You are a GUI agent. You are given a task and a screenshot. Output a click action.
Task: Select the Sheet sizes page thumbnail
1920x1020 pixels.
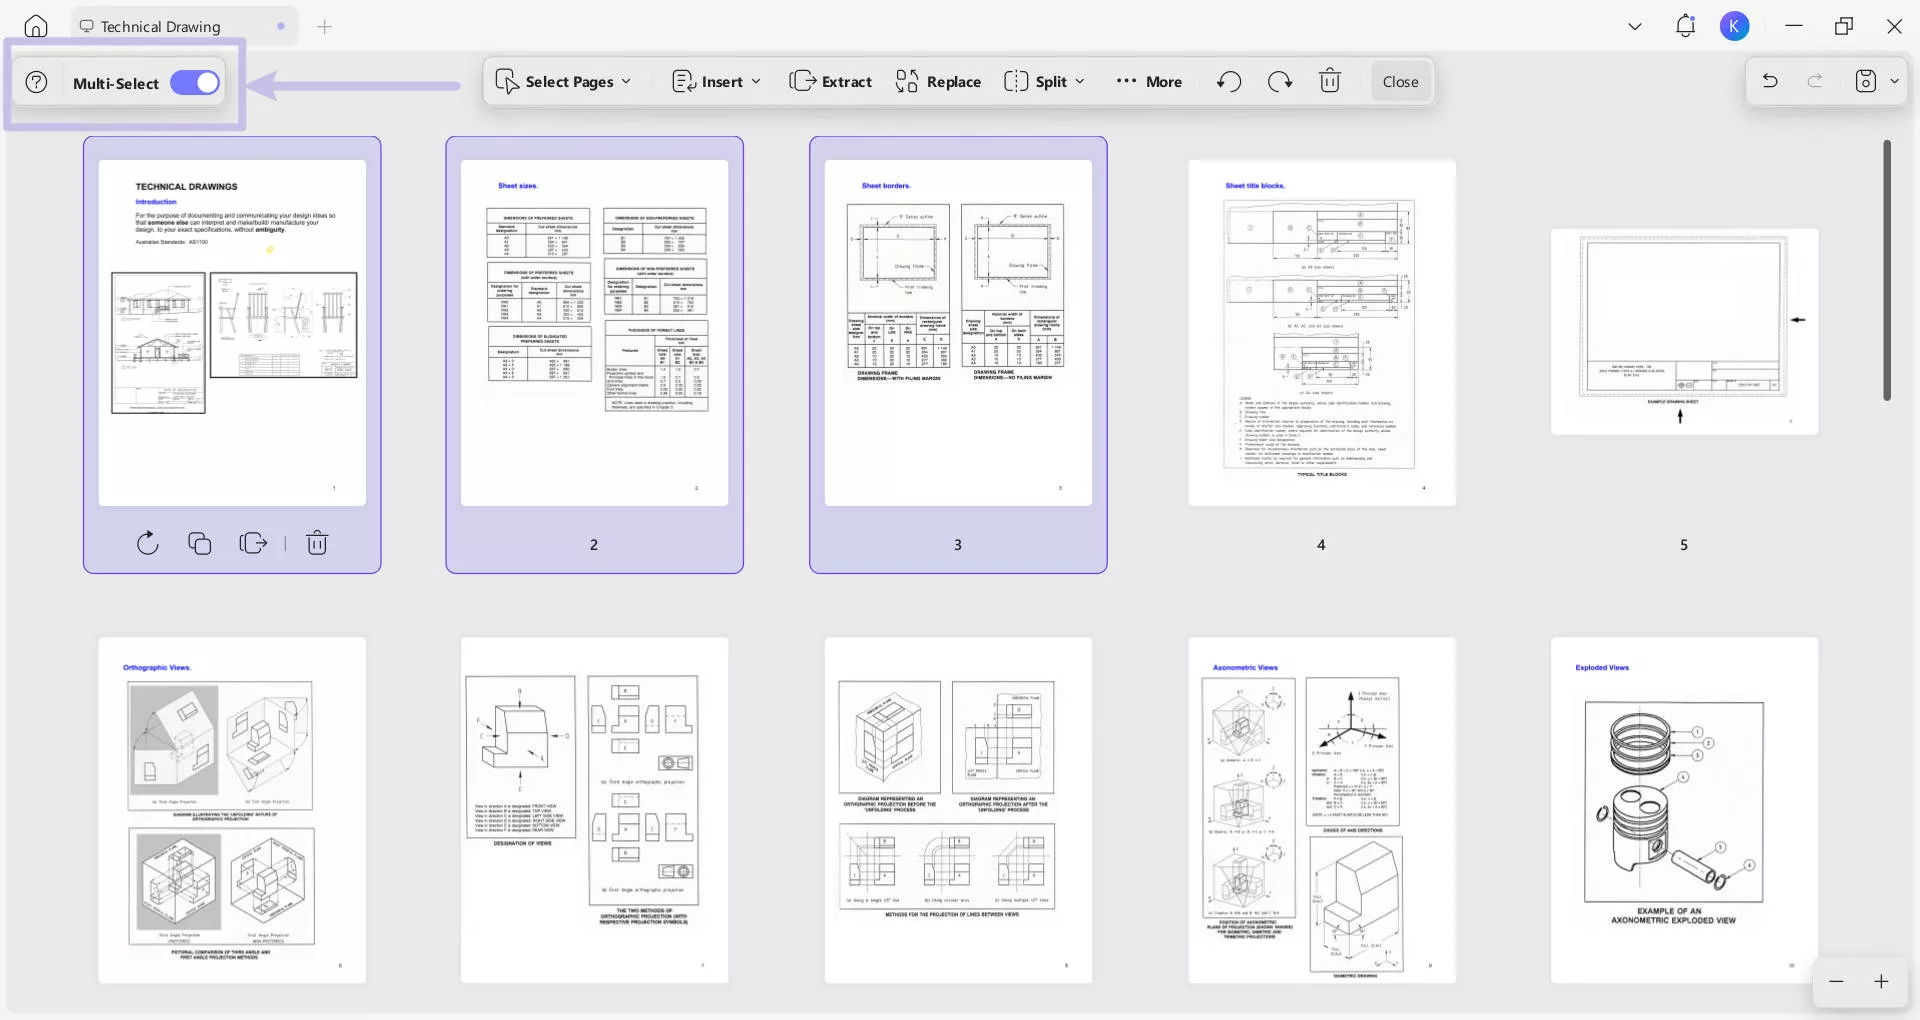click(x=595, y=333)
